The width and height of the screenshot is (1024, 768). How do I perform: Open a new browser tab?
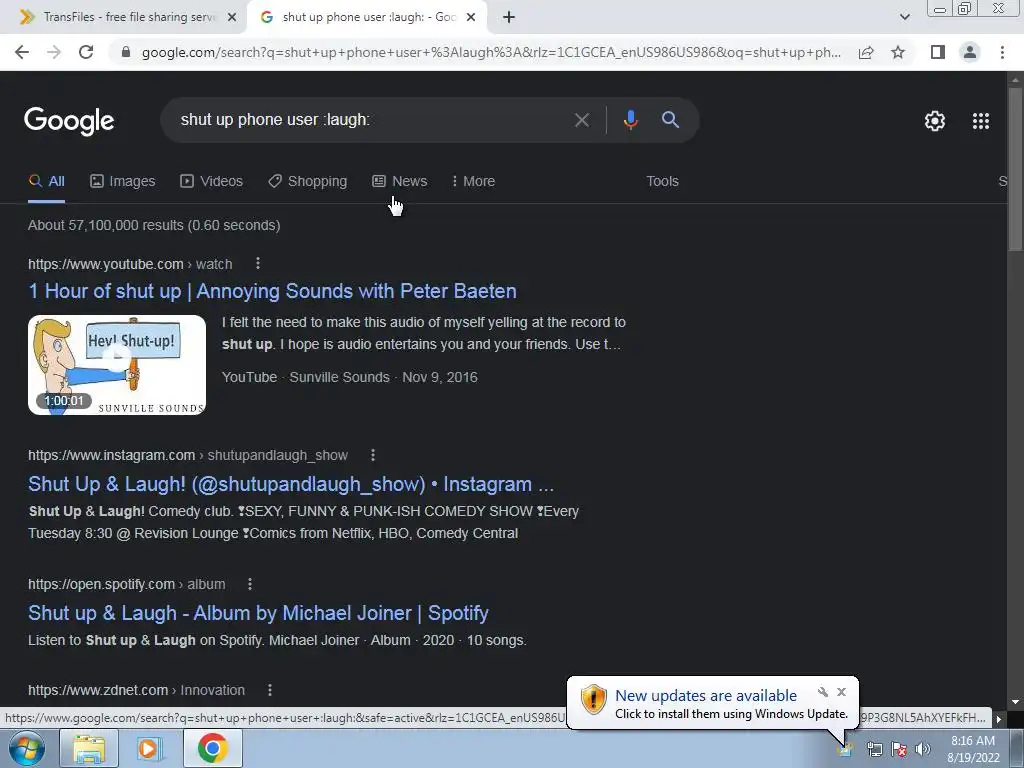pos(509,18)
